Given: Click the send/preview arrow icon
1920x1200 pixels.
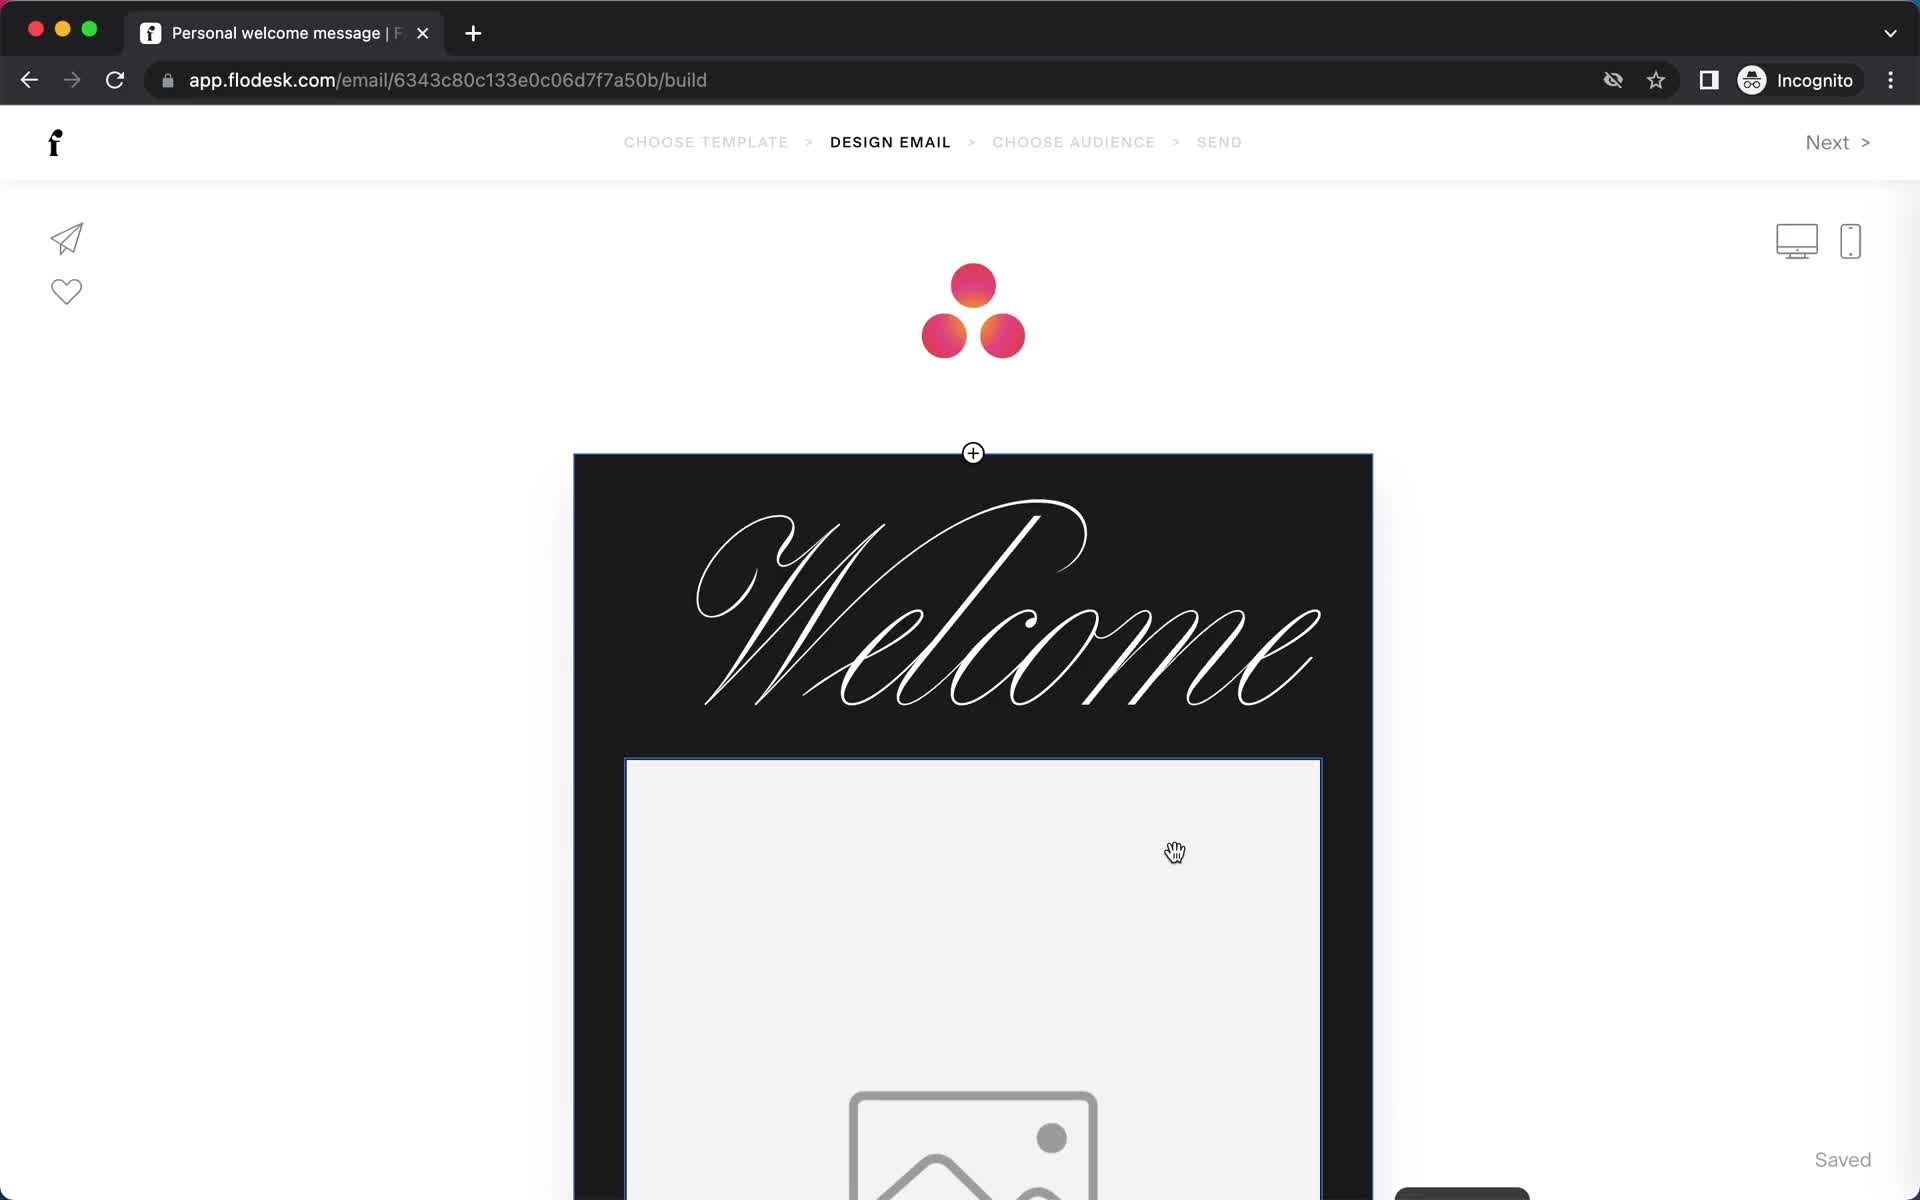Looking at the screenshot, I should pos(66,239).
